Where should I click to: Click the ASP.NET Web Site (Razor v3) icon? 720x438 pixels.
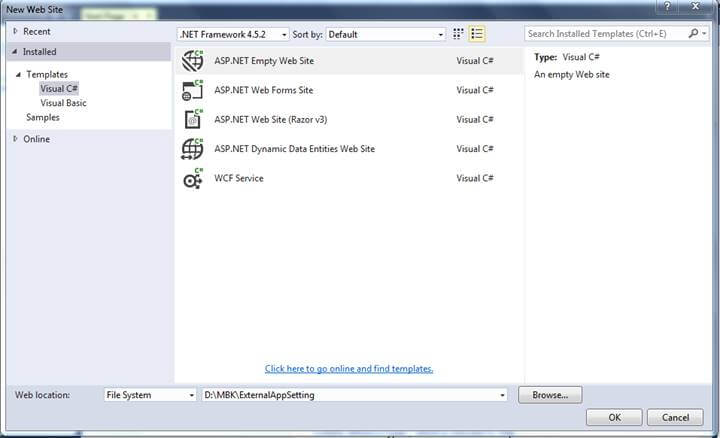pos(193,119)
